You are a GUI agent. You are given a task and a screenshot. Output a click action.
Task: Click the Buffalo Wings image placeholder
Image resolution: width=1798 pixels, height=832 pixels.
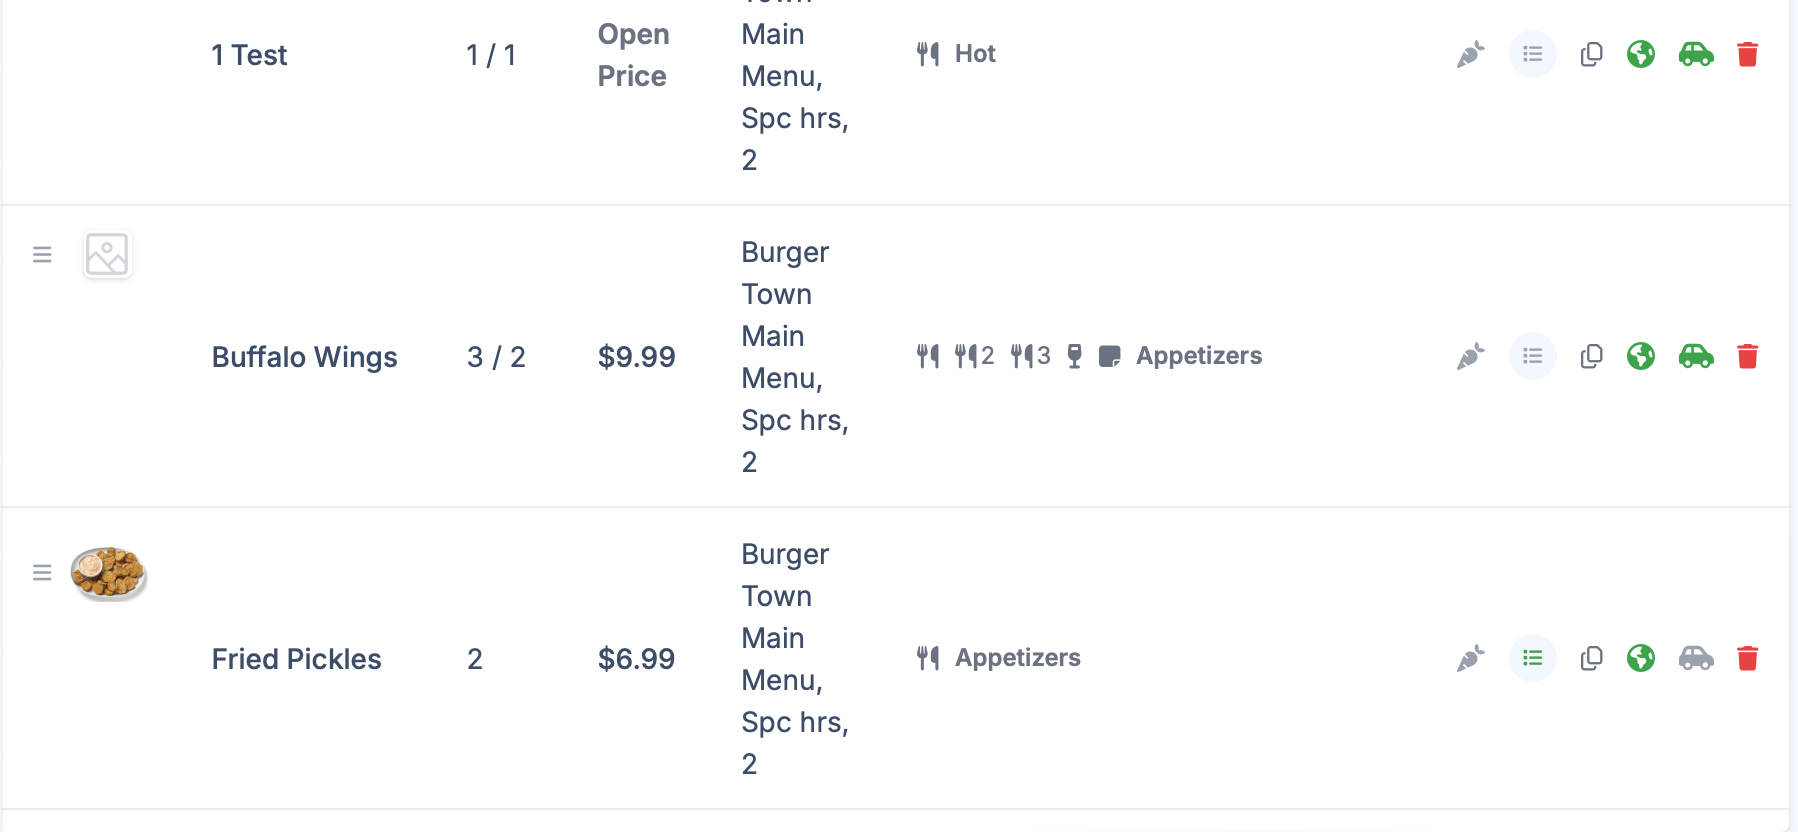coord(107,255)
